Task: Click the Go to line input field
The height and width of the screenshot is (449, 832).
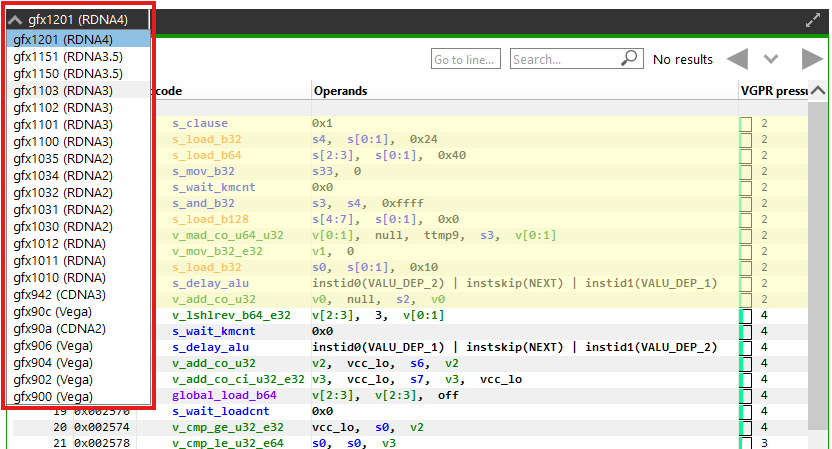Action: click(465, 59)
